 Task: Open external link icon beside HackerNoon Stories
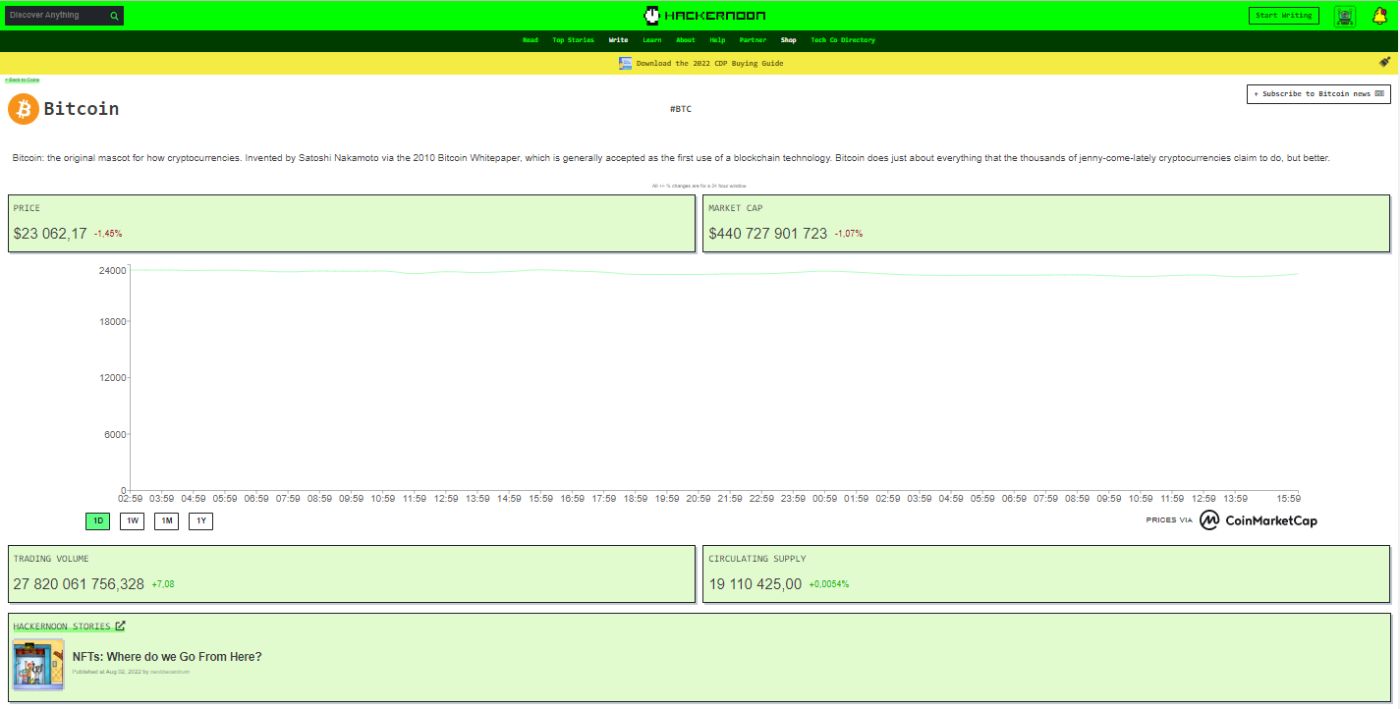tap(120, 626)
